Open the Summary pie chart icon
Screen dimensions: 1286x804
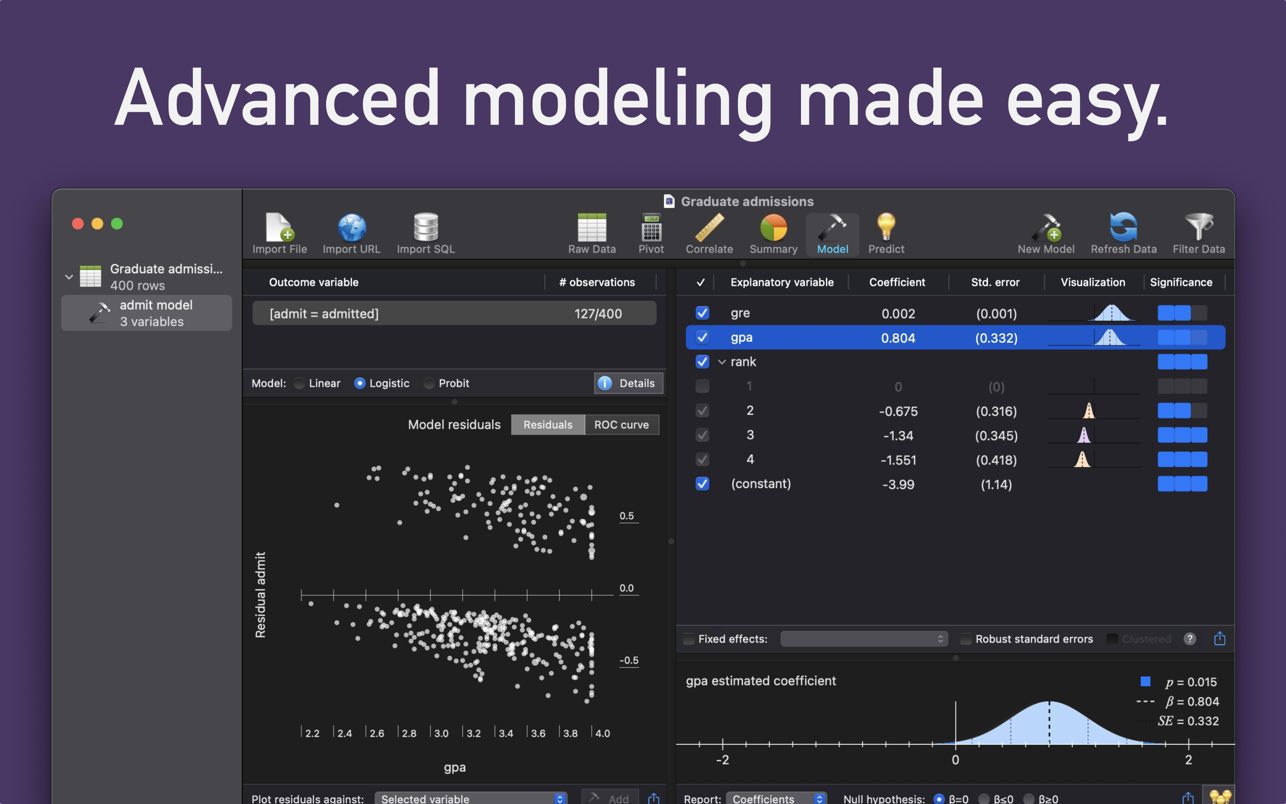[773, 229]
